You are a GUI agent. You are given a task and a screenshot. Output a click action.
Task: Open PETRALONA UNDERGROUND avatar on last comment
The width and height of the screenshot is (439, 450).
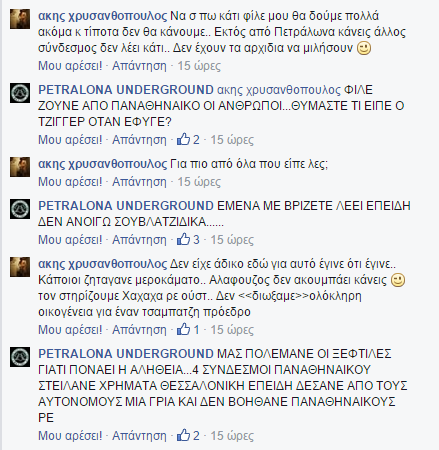[20, 357]
